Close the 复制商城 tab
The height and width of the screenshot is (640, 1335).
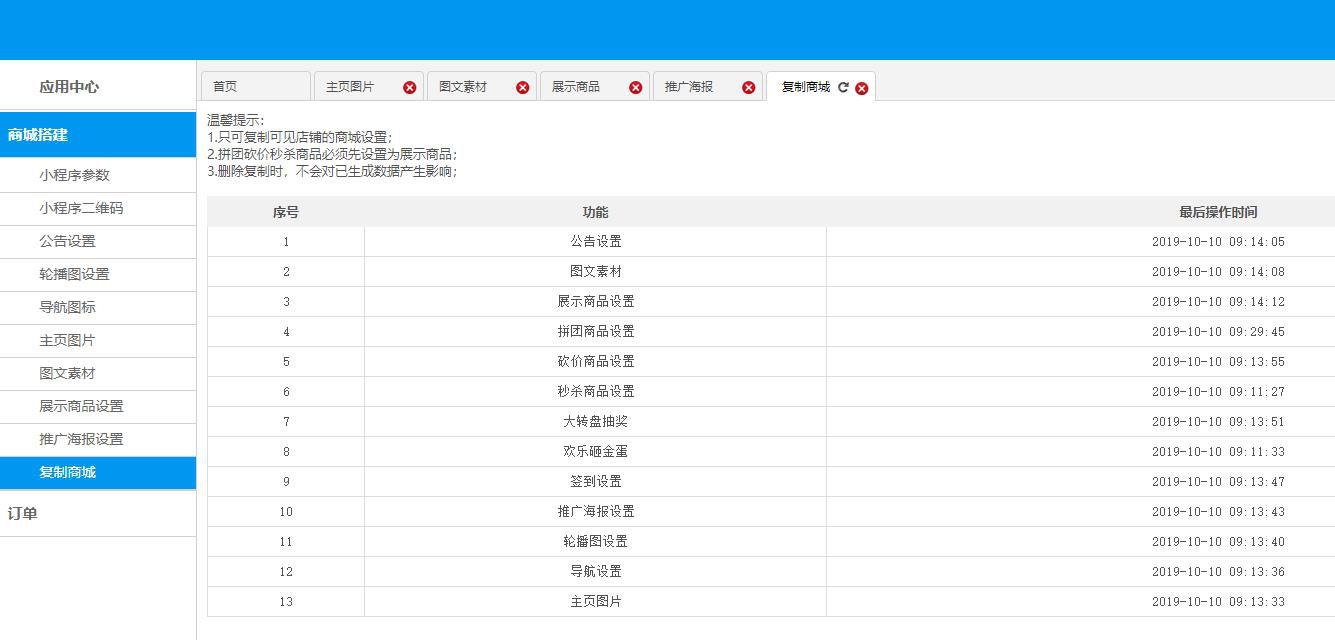click(861, 87)
